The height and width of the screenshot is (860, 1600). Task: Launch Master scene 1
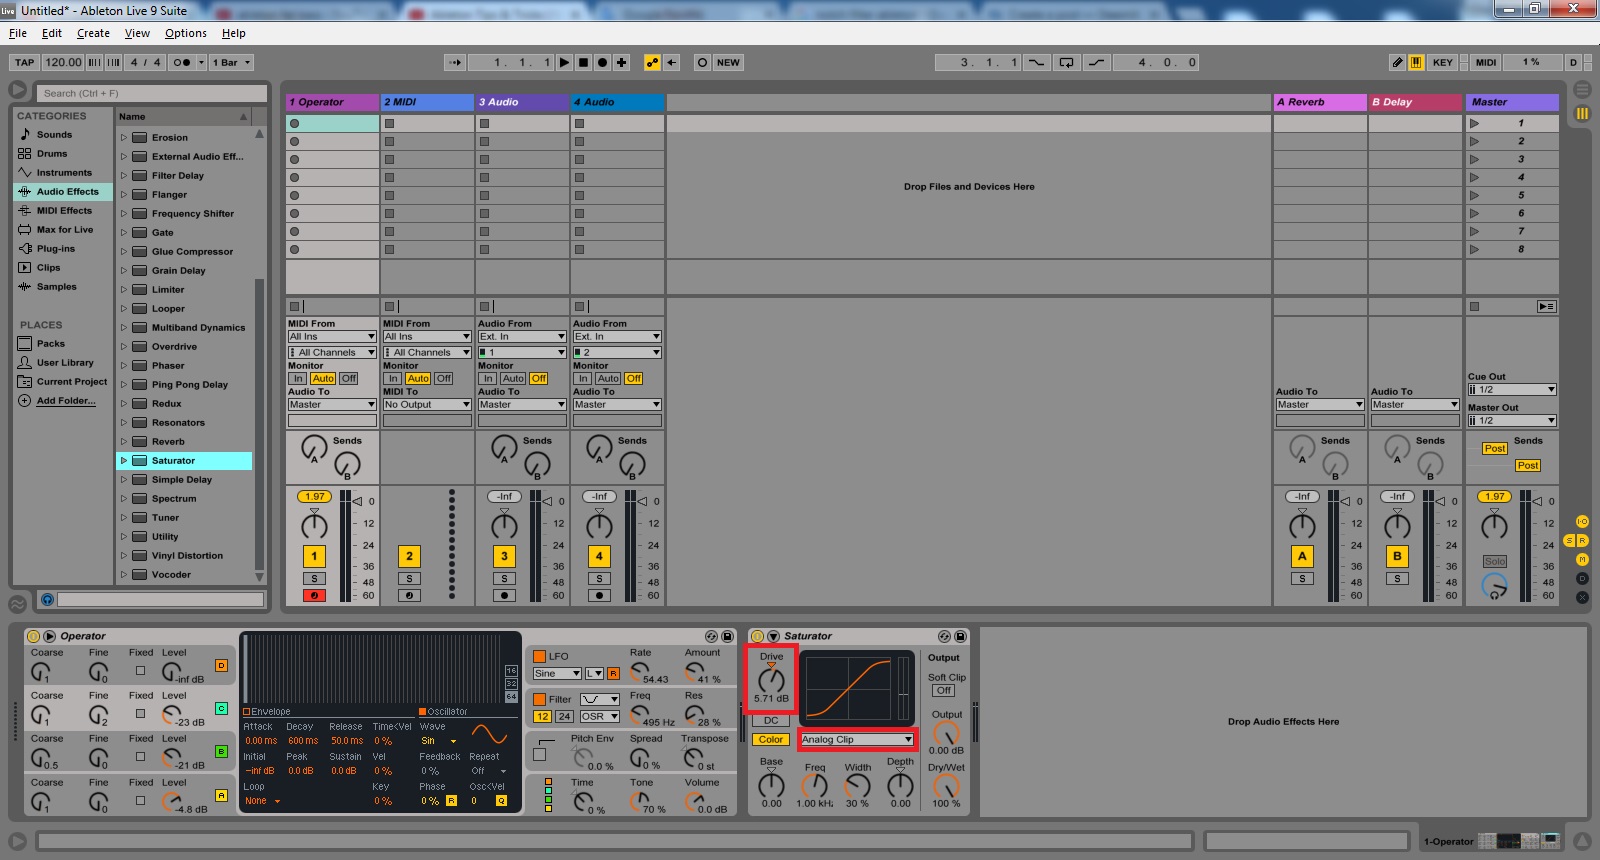(x=1474, y=123)
